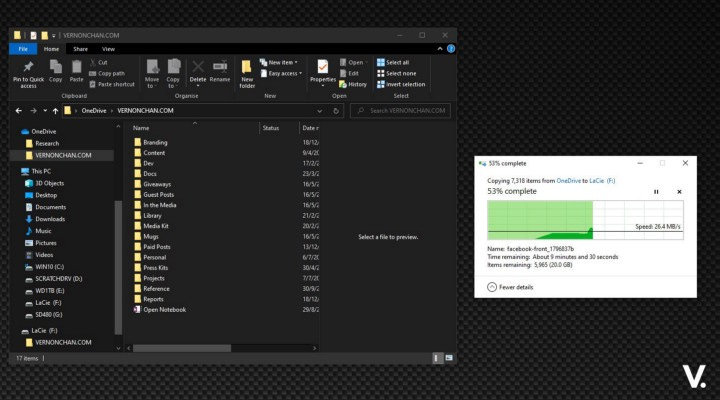Select SD480 (G:) in navigation pane
Image resolution: width=720 pixels, height=400 pixels.
[x=48, y=315]
